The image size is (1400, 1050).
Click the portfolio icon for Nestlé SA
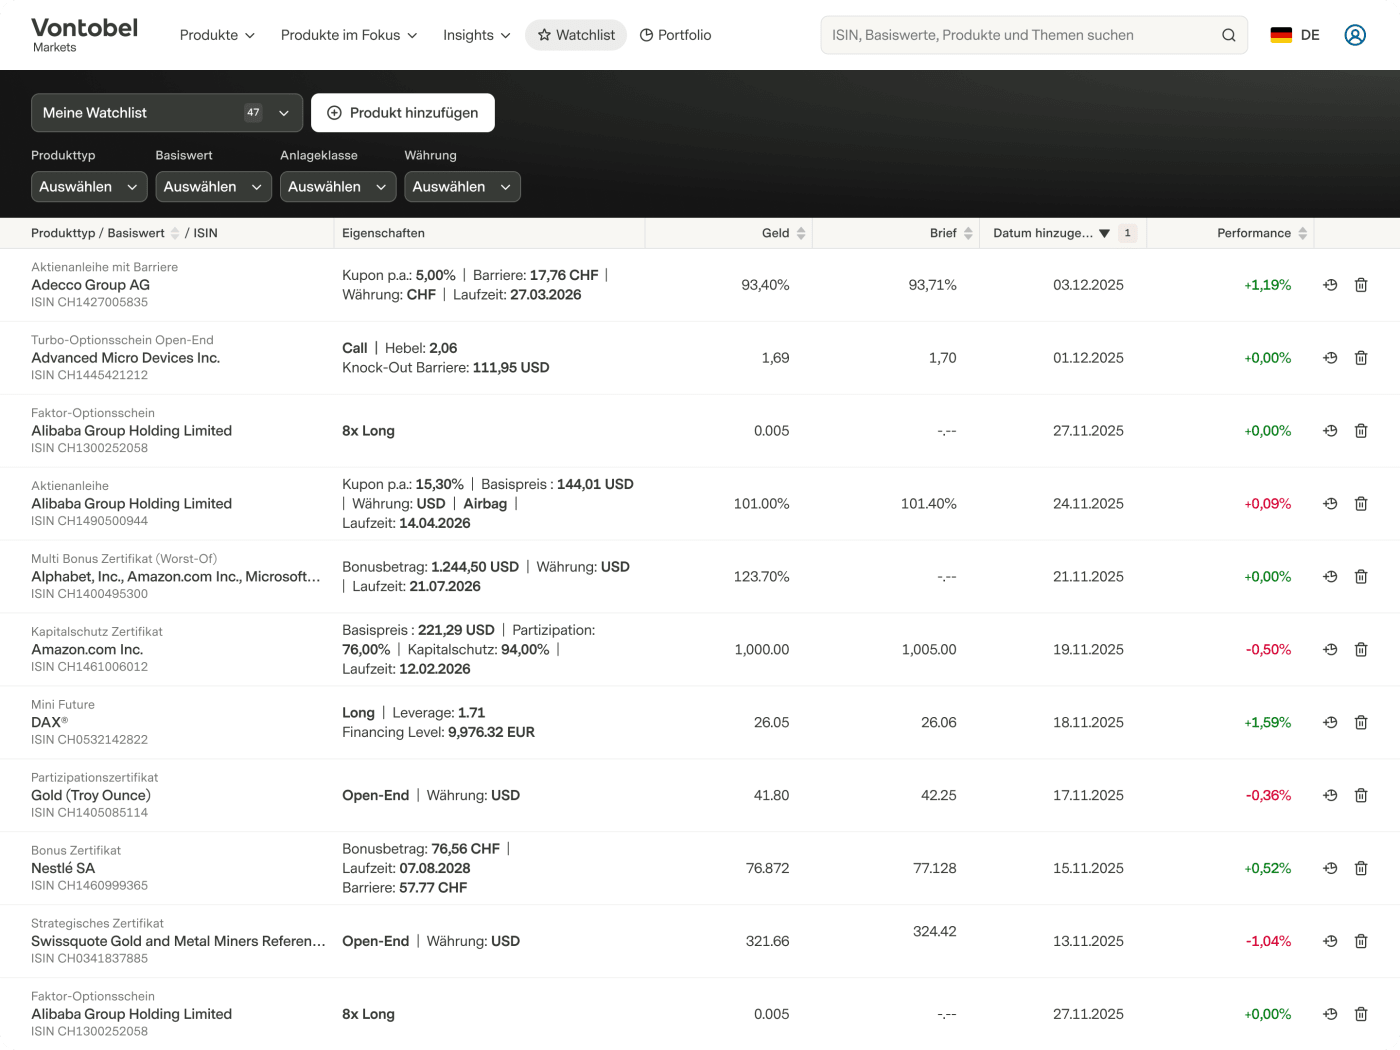point(1330,869)
